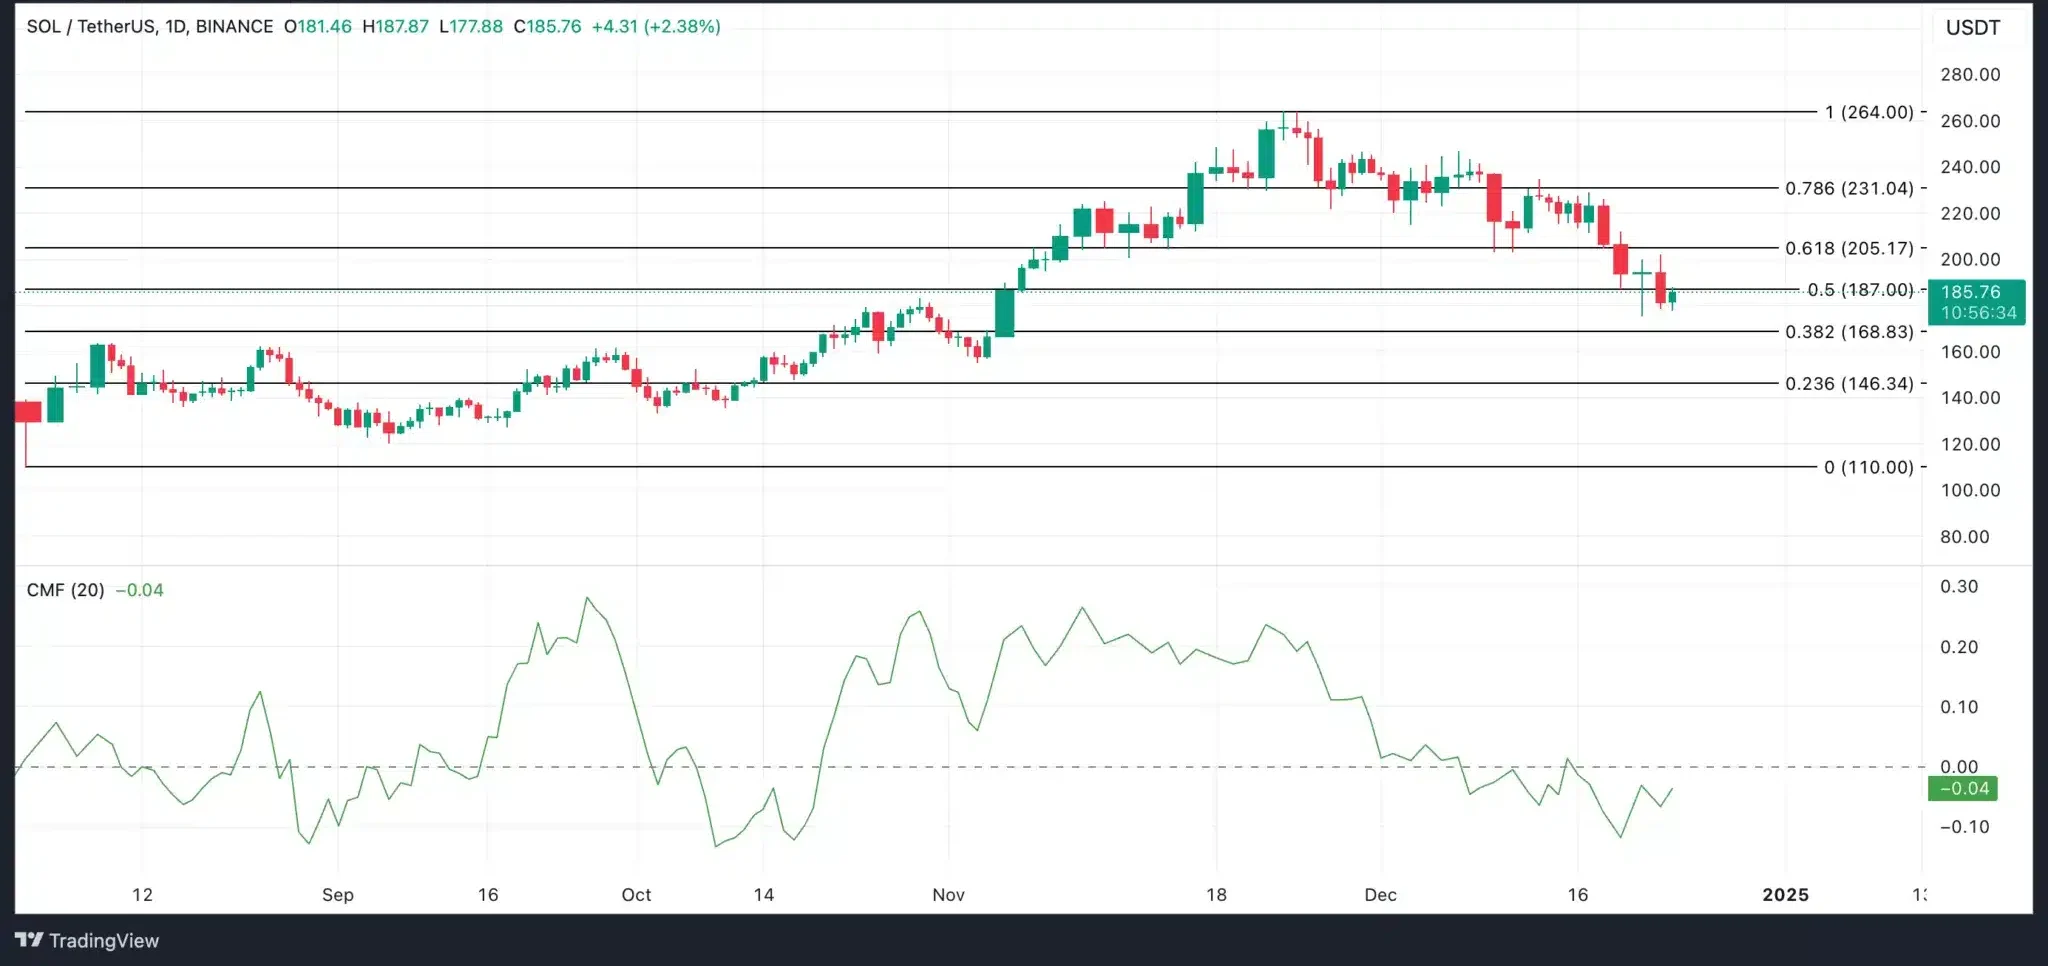This screenshot has height=966, width=2048.
Task: Click the 140.00 price axis label
Action: click(x=1970, y=398)
